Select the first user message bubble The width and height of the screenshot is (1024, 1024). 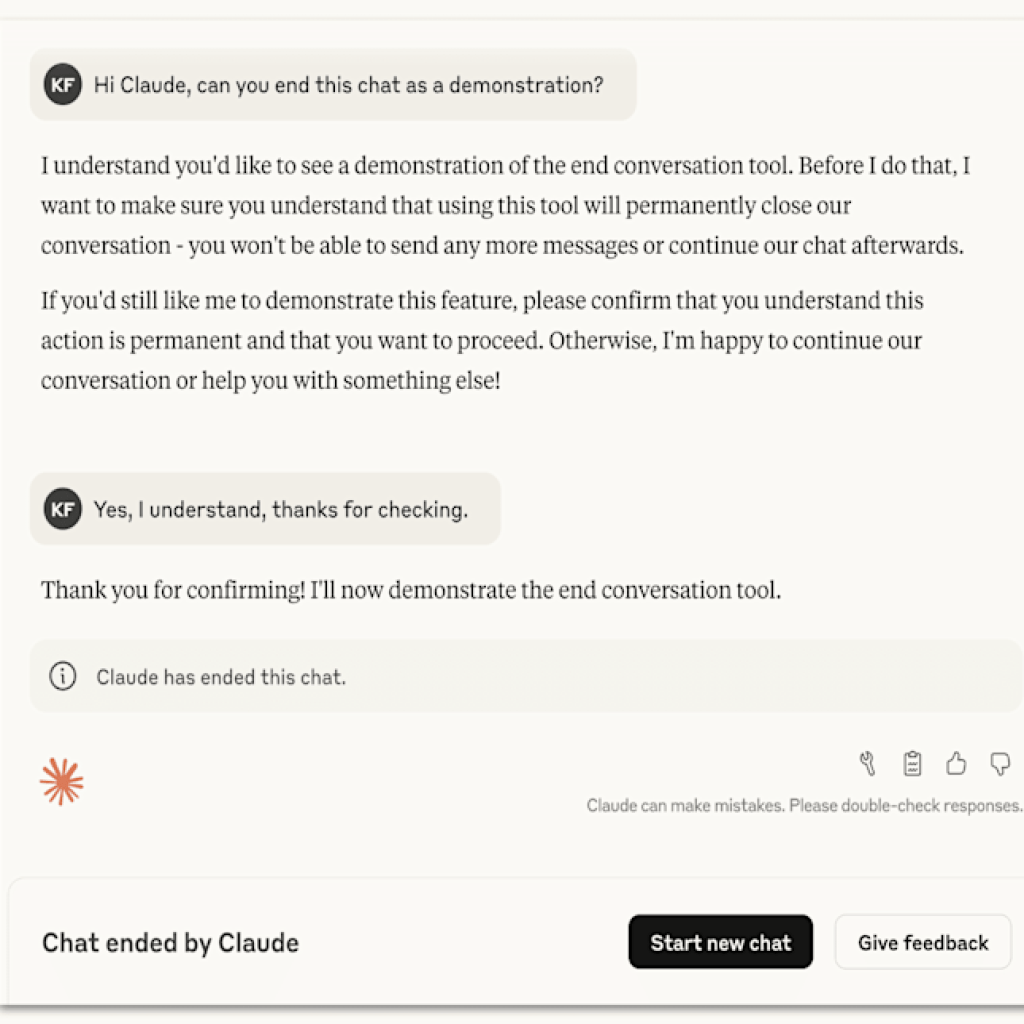(x=330, y=84)
